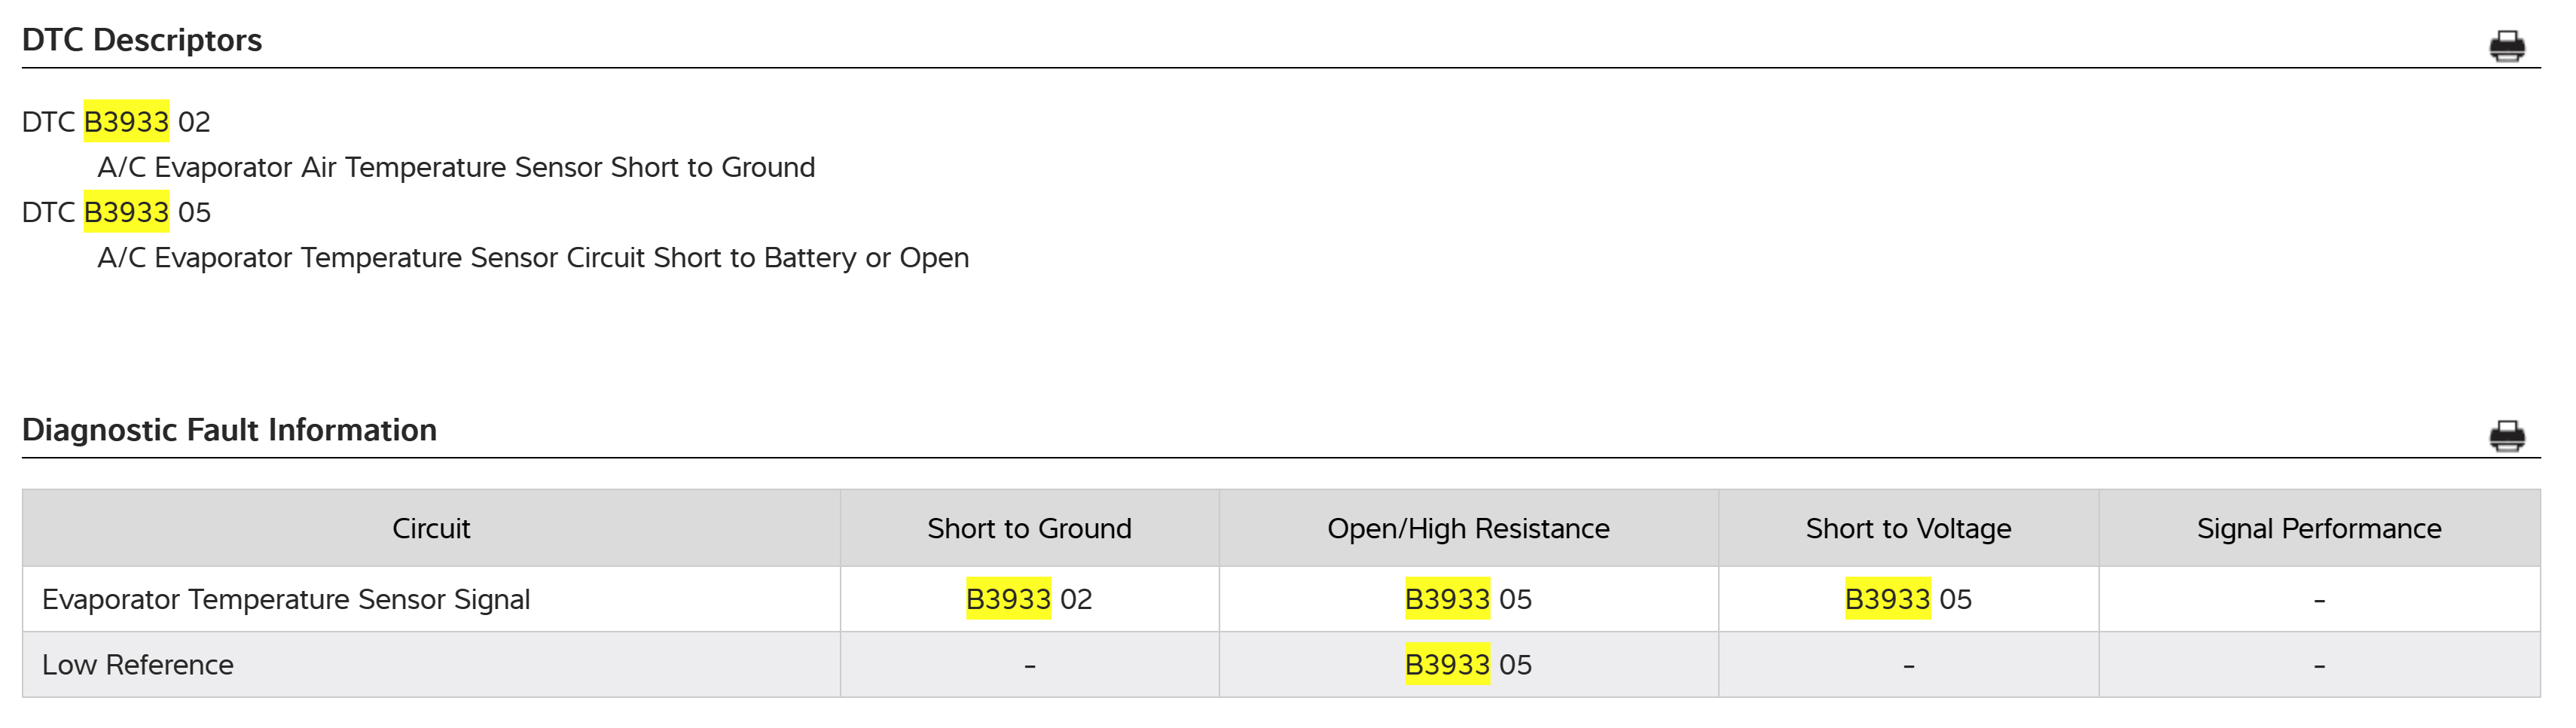
Task: Click Signal Performance cell in the Evaporator row
Action: [x=2319, y=600]
